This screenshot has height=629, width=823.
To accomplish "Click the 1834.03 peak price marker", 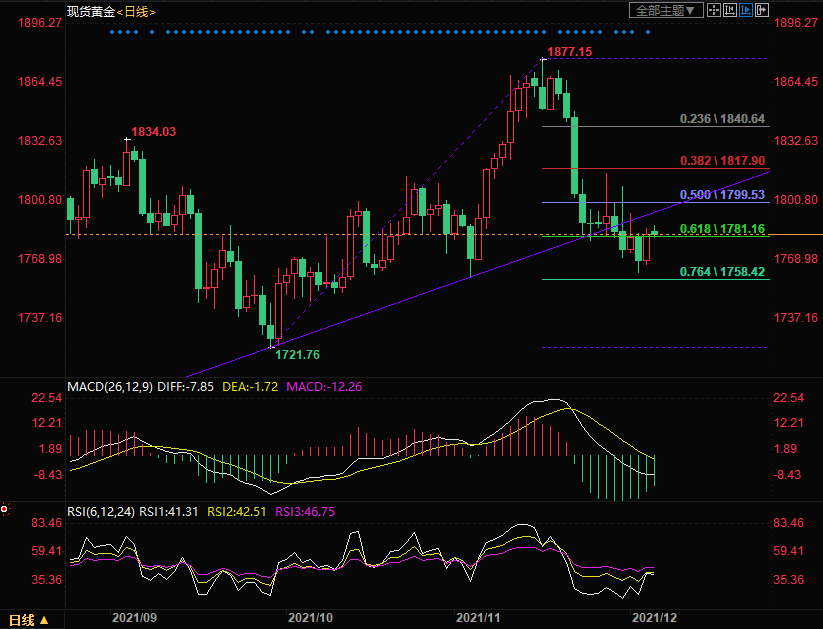I will point(153,132).
